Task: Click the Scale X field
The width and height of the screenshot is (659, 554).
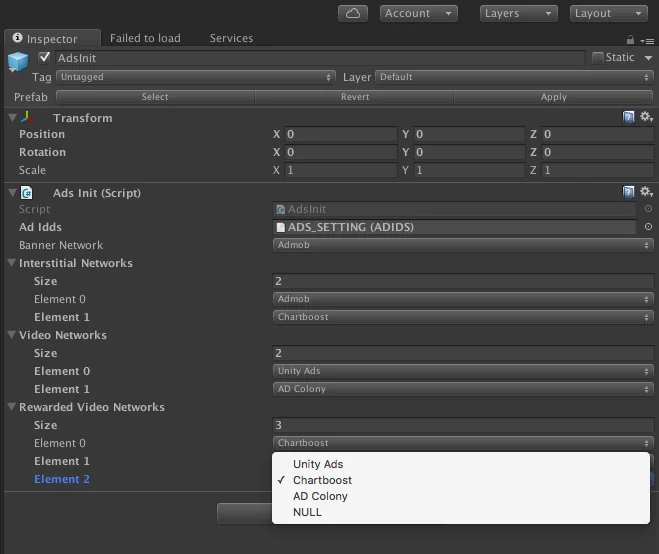Action: [x=340, y=170]
